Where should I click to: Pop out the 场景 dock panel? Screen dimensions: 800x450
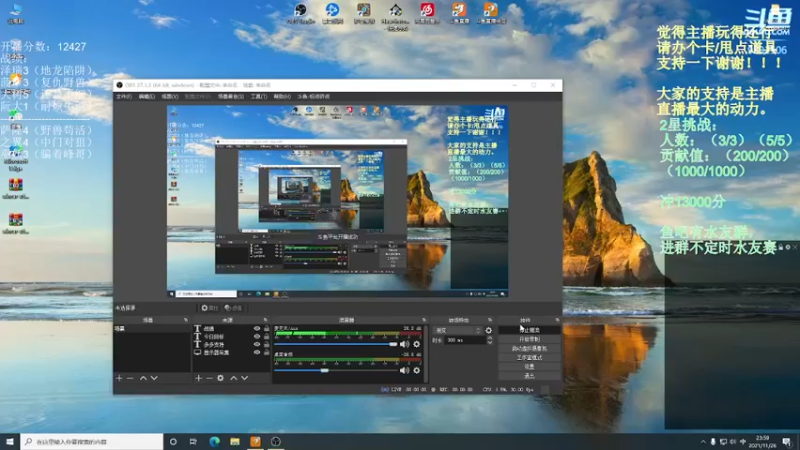point(186,320)
